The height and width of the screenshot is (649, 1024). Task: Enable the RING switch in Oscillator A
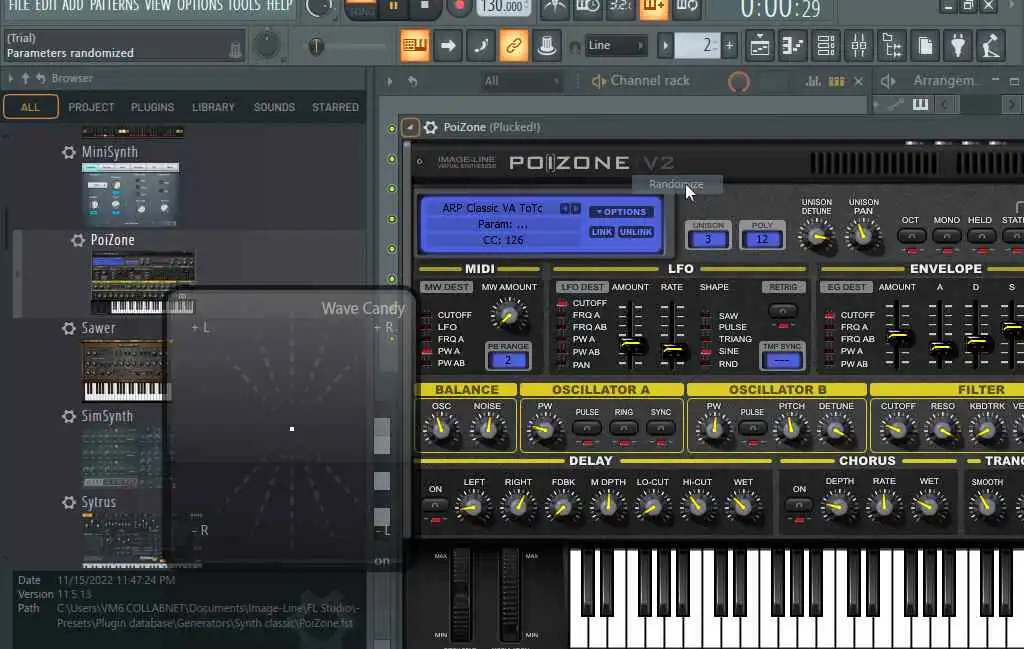(x=624, y=428)
